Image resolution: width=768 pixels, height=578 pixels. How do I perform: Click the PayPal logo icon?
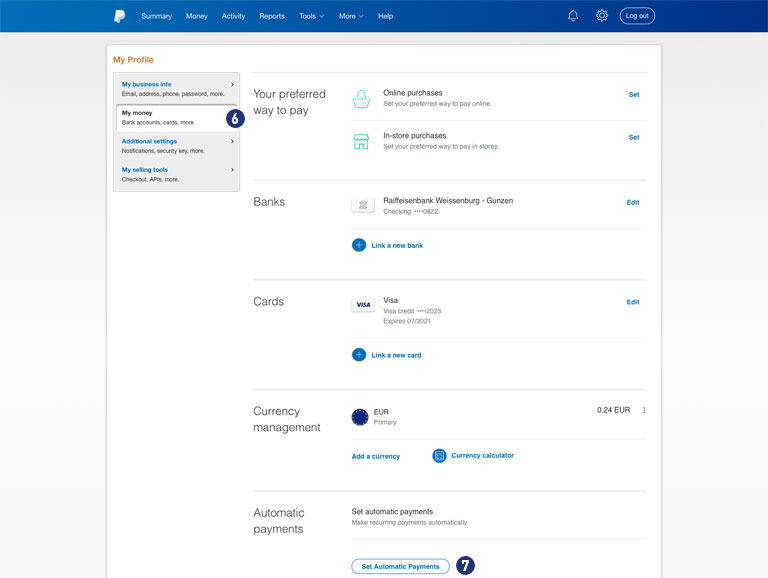[119, 16]
